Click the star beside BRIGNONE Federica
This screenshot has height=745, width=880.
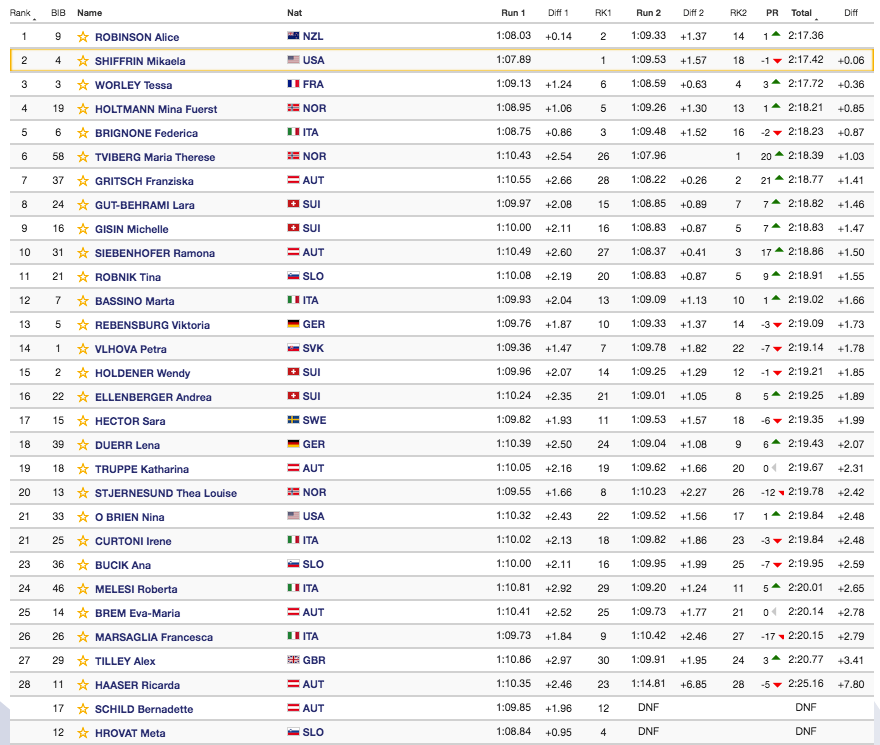point(83,133)
